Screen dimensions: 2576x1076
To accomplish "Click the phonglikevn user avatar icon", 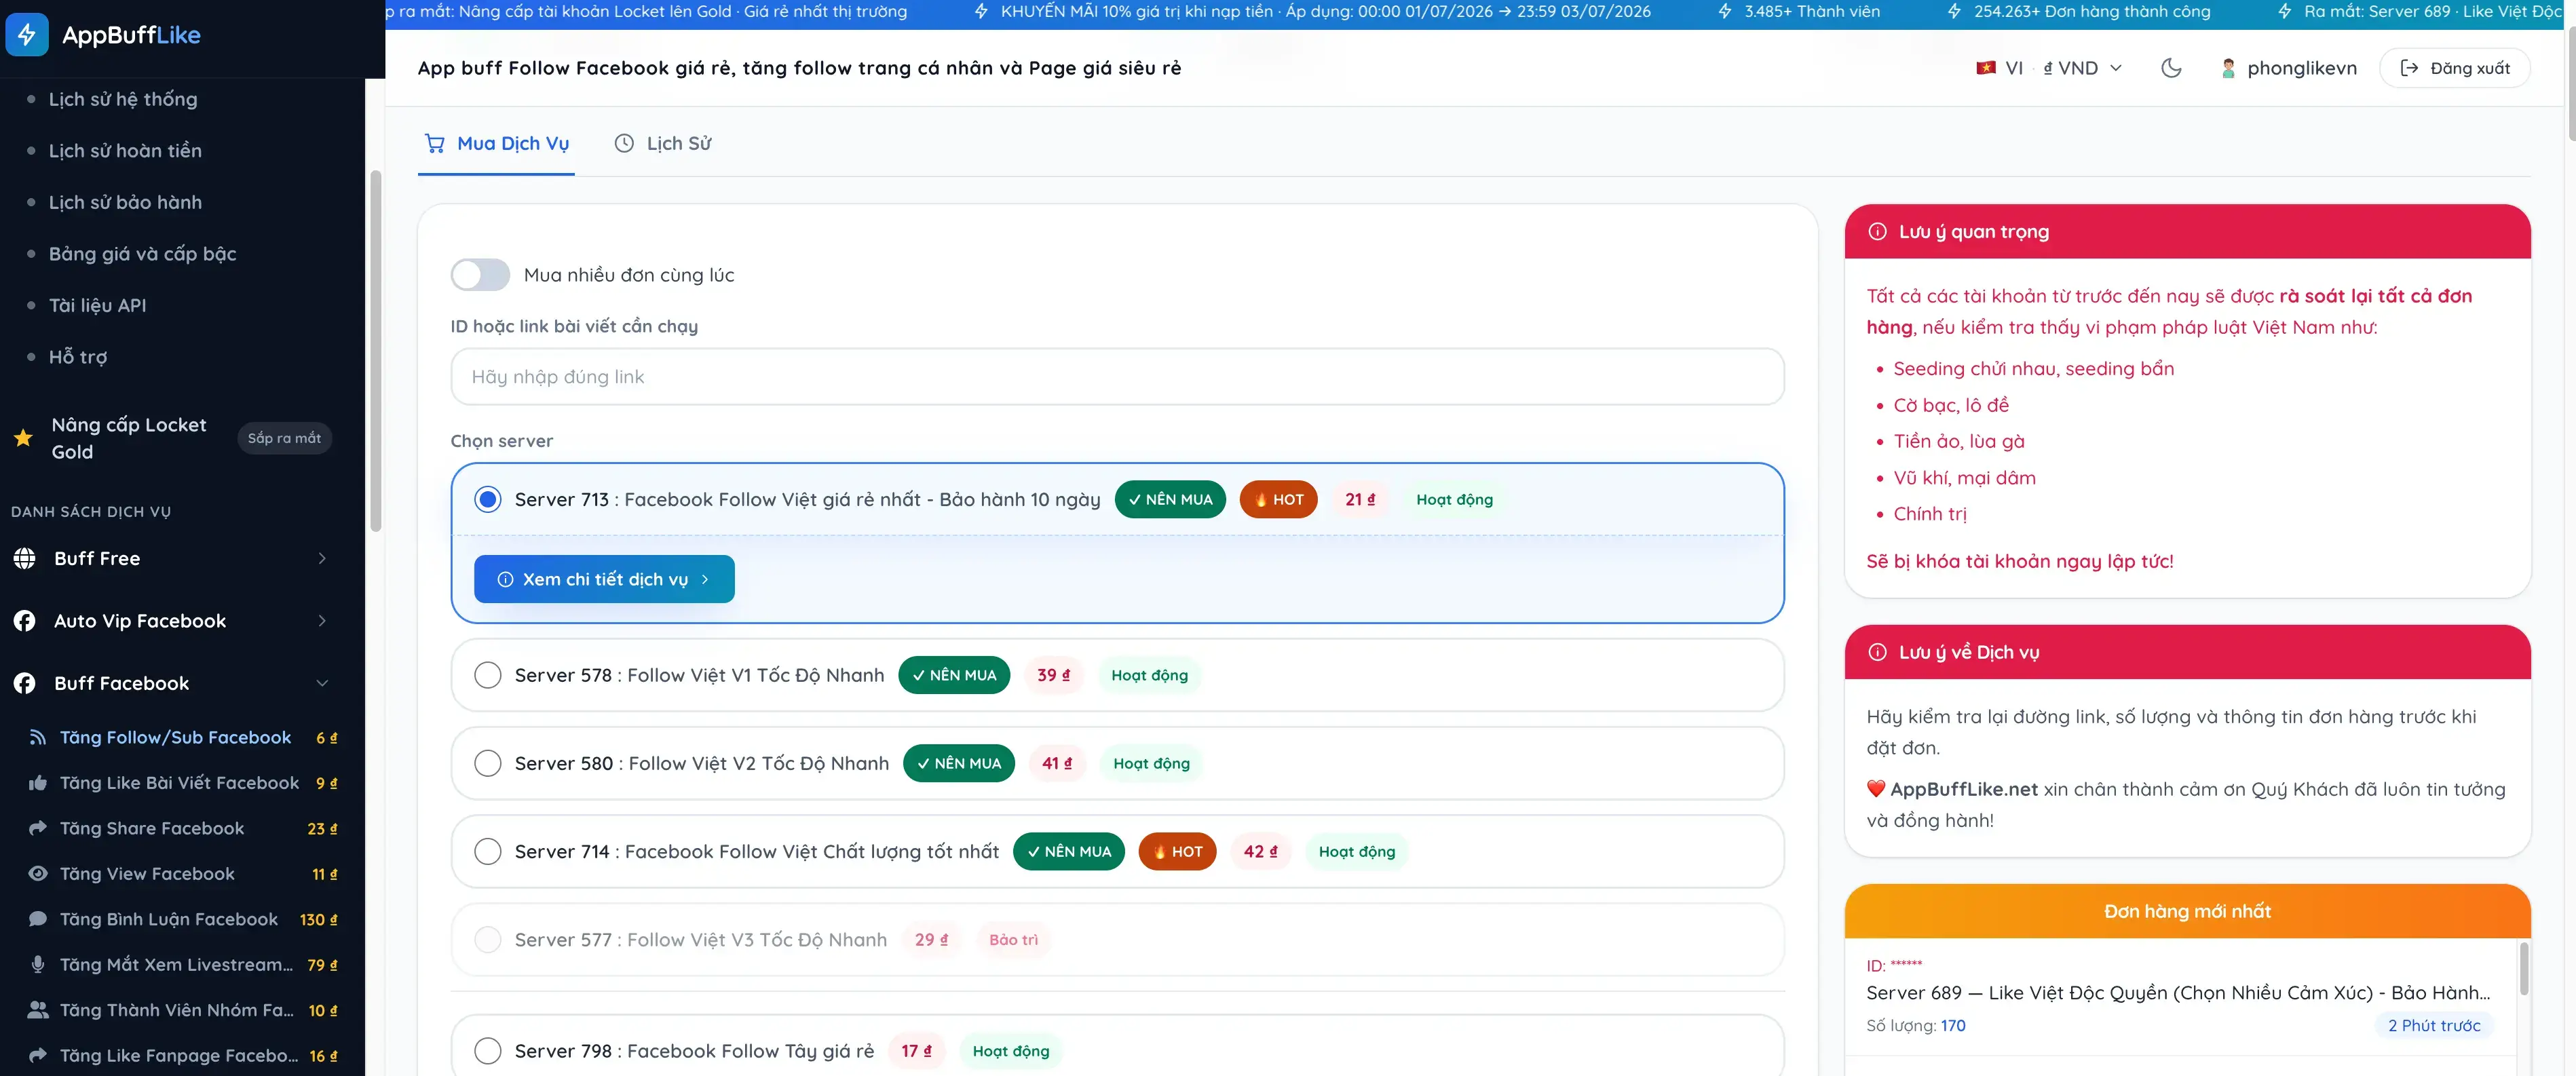I will [2228, 68].
